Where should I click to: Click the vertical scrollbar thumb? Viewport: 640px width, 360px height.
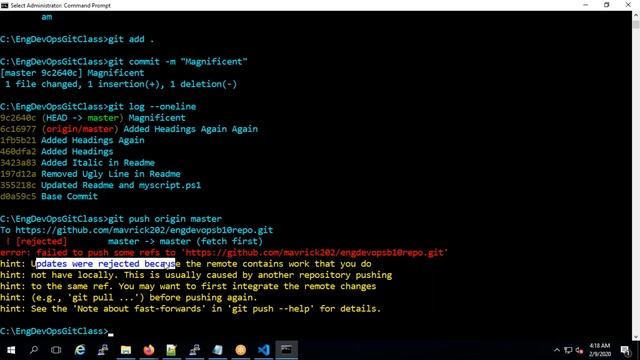[x=636, y=24]
